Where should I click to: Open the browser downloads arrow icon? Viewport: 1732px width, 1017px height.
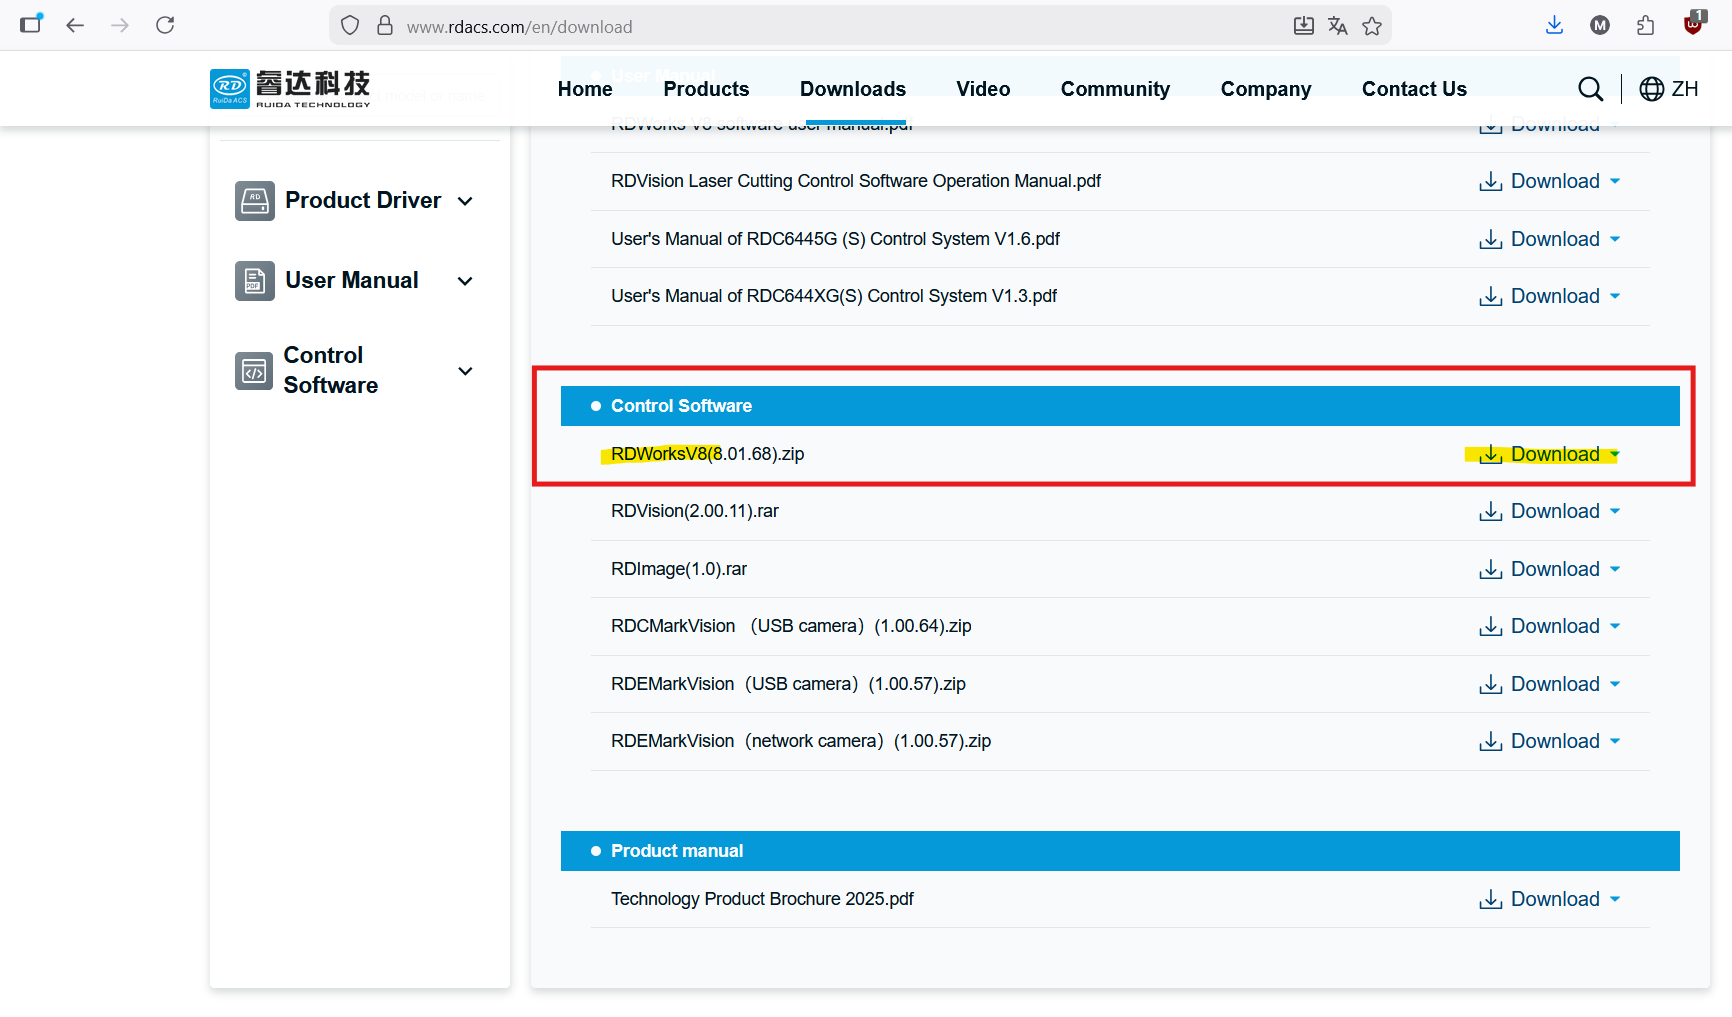click(1554, 26)
